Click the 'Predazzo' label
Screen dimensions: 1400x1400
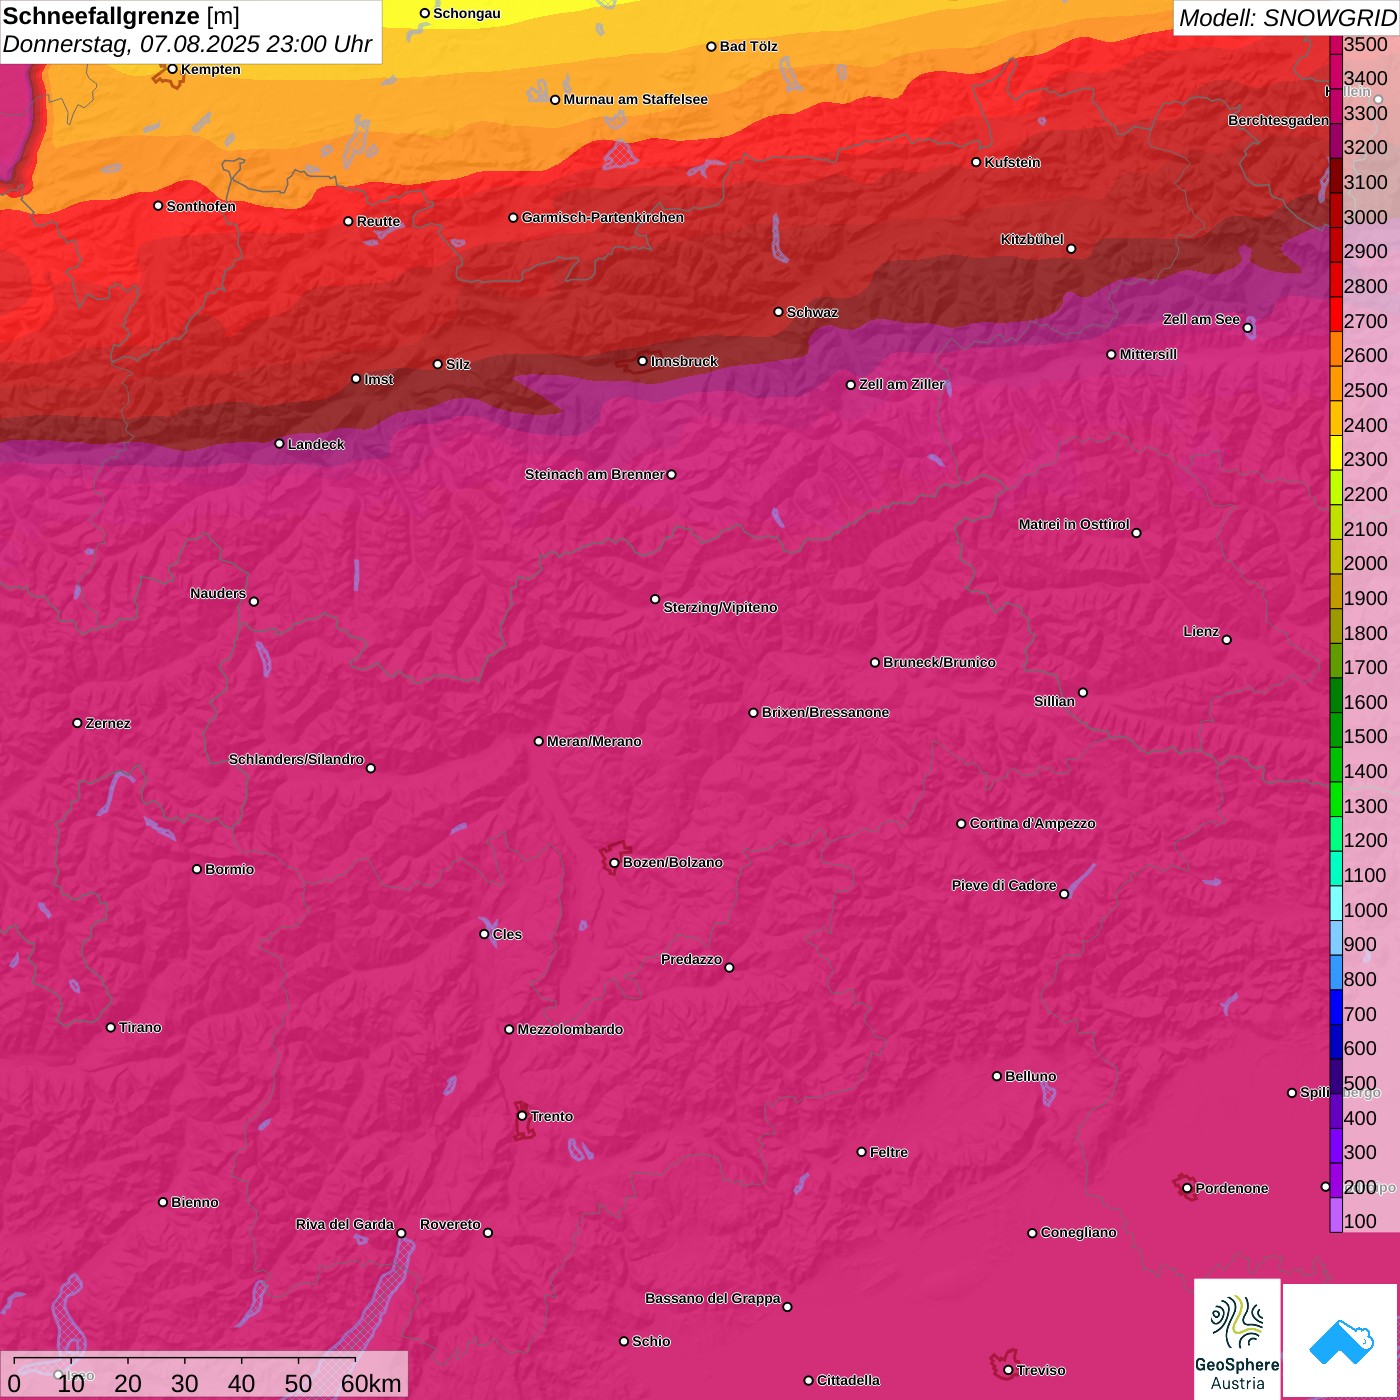(691, 959)
